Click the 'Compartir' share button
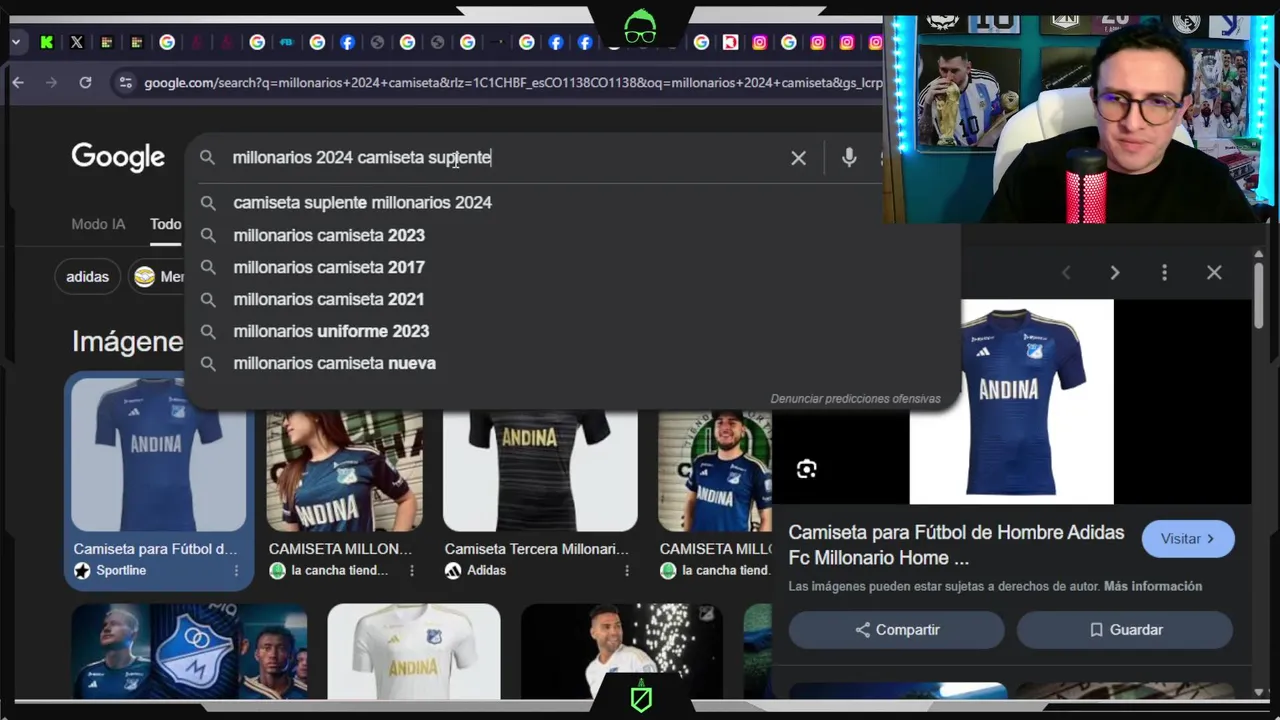The image size is (1280, 720). (x=897, y=630)
